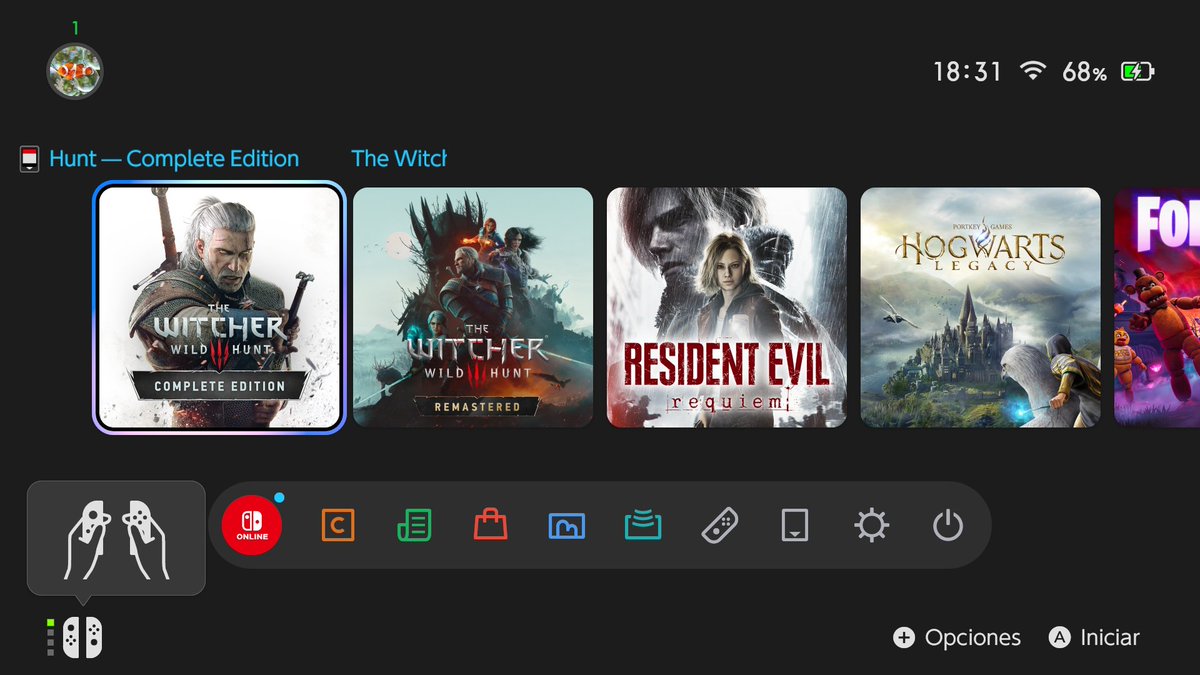The height and width of the screenshot is (675, 1200).
Task: Open the GameChat icon
Action: [x=338, y=524]
